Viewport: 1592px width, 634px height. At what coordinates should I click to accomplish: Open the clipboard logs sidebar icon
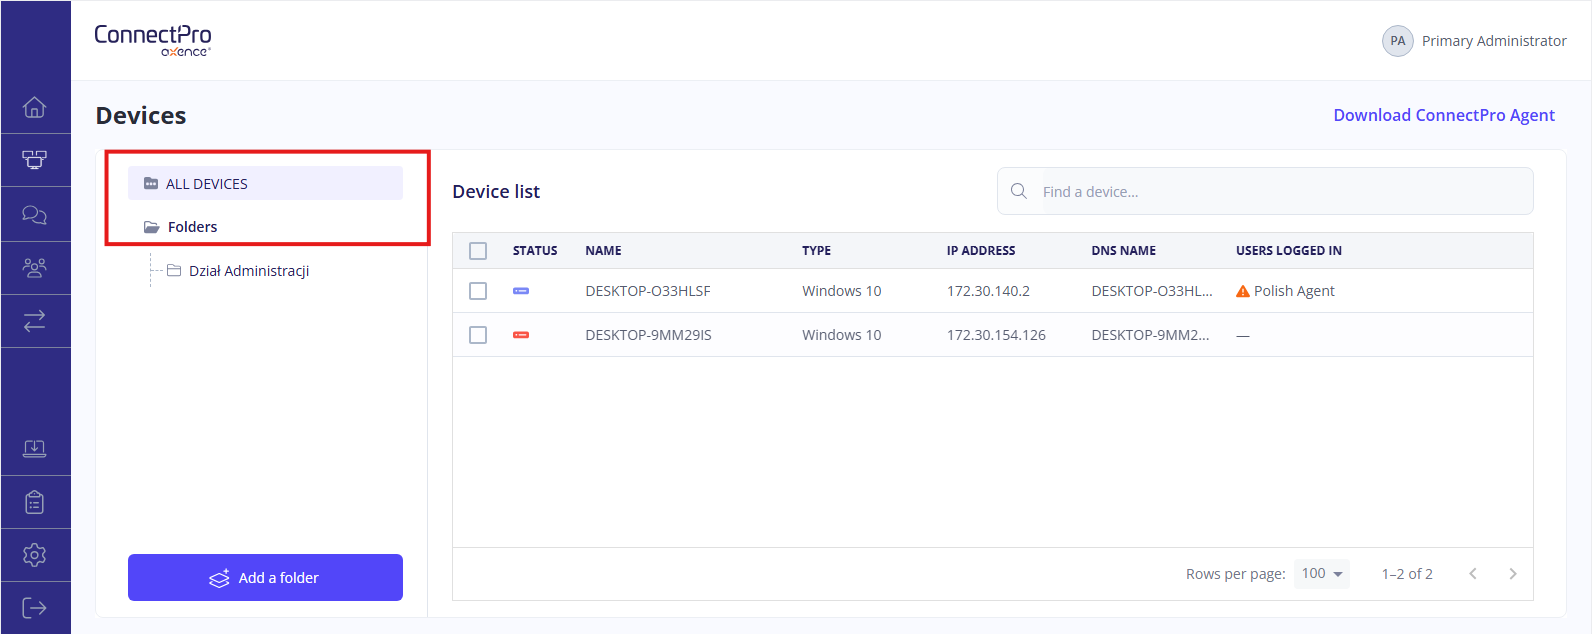click(35, 502)
